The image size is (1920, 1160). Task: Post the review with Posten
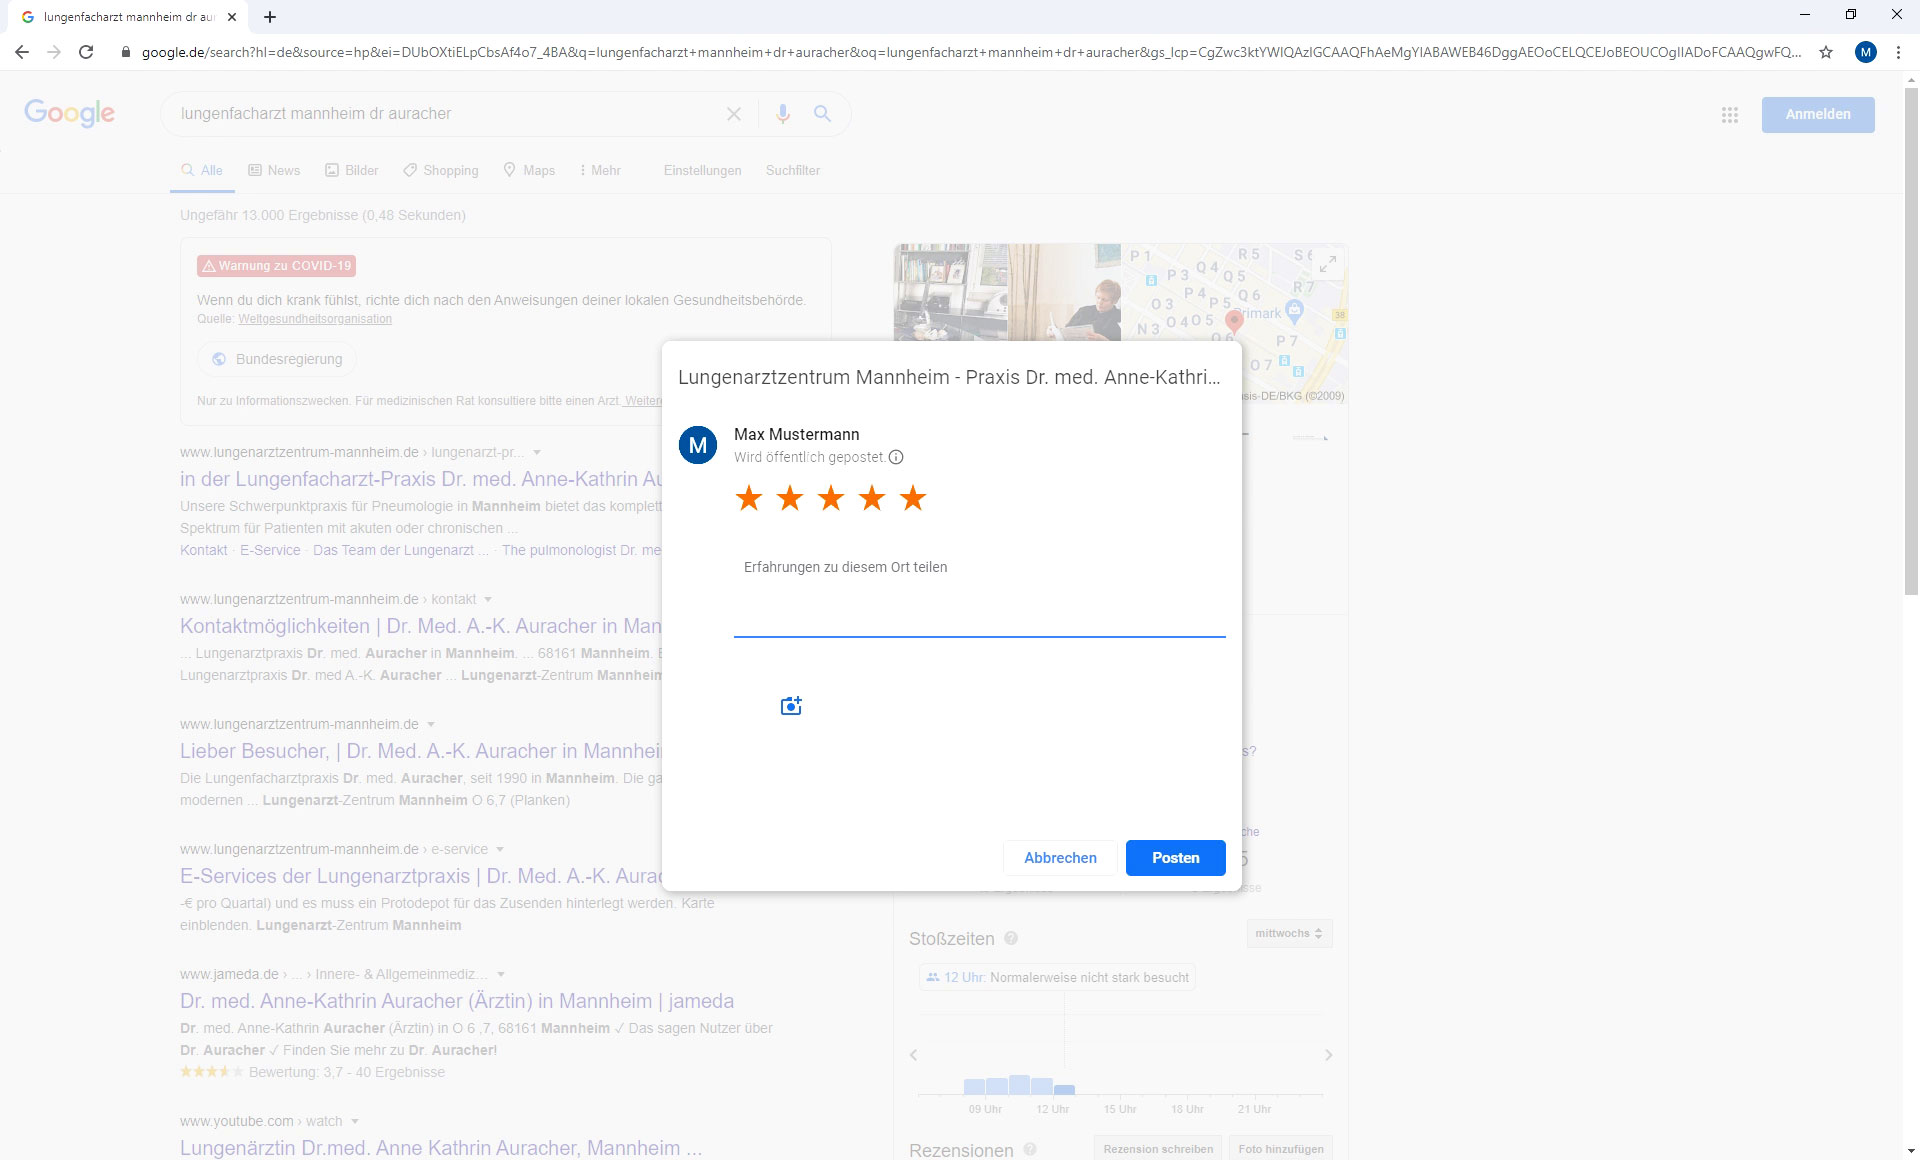tap(1175, 858)
